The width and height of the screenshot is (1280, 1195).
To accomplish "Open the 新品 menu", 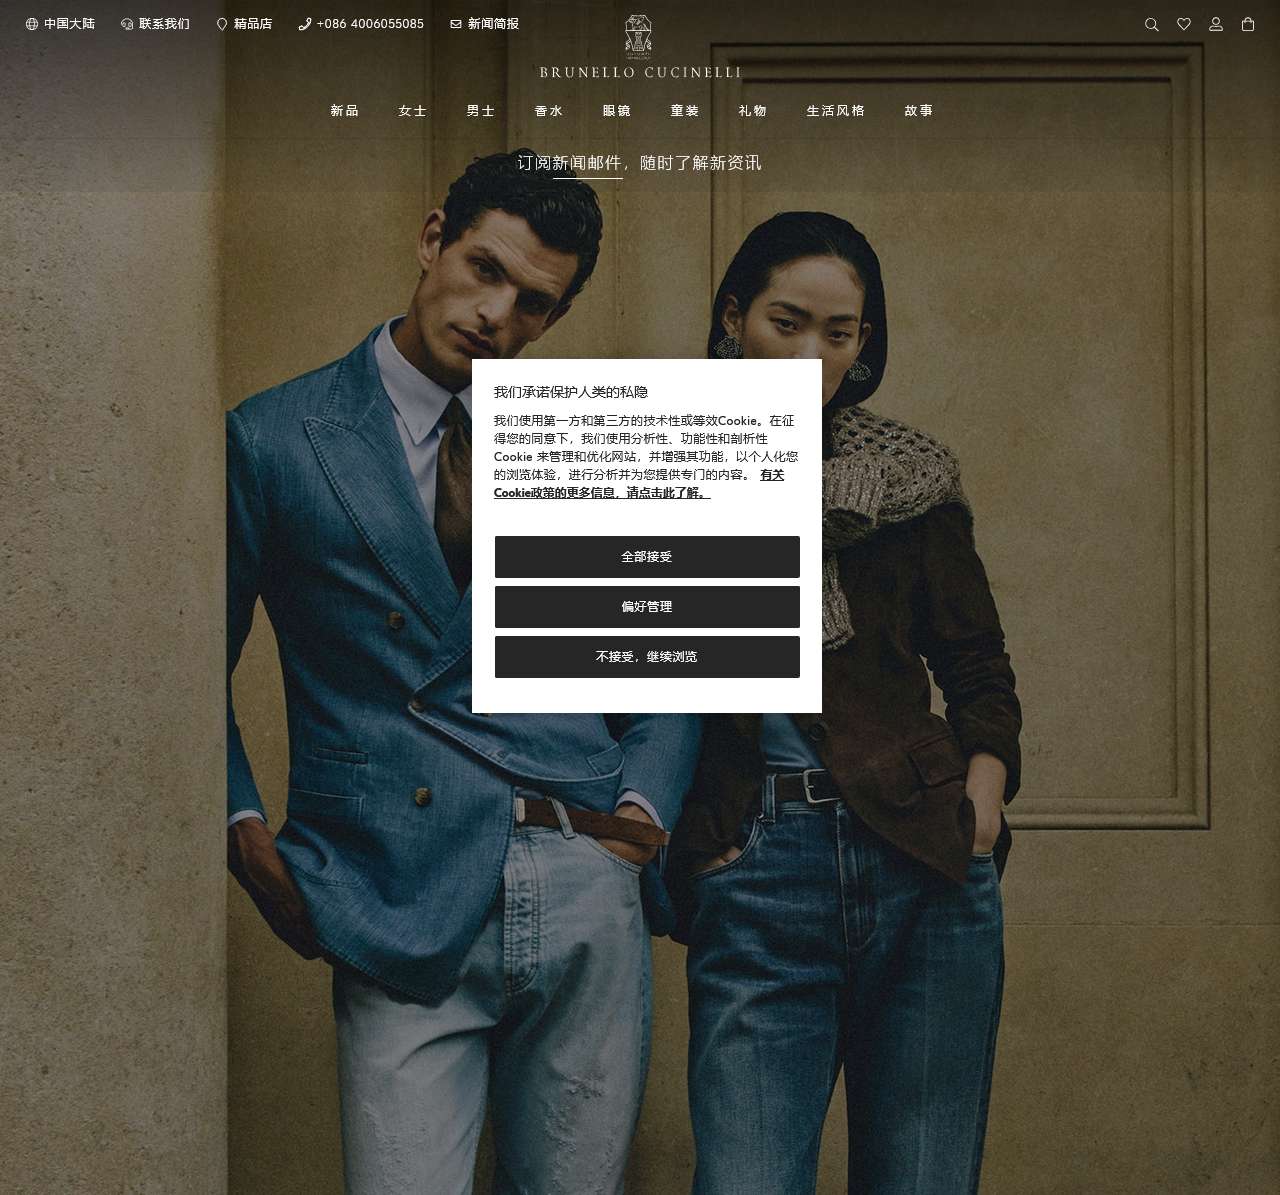I will pyautogui.click(x=344, y=111).
